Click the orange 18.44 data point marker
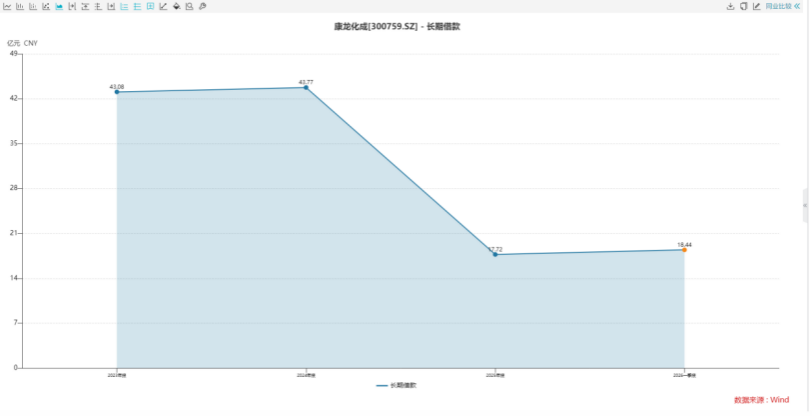This screenshot has width=812, height=416. tap(685, 250)
